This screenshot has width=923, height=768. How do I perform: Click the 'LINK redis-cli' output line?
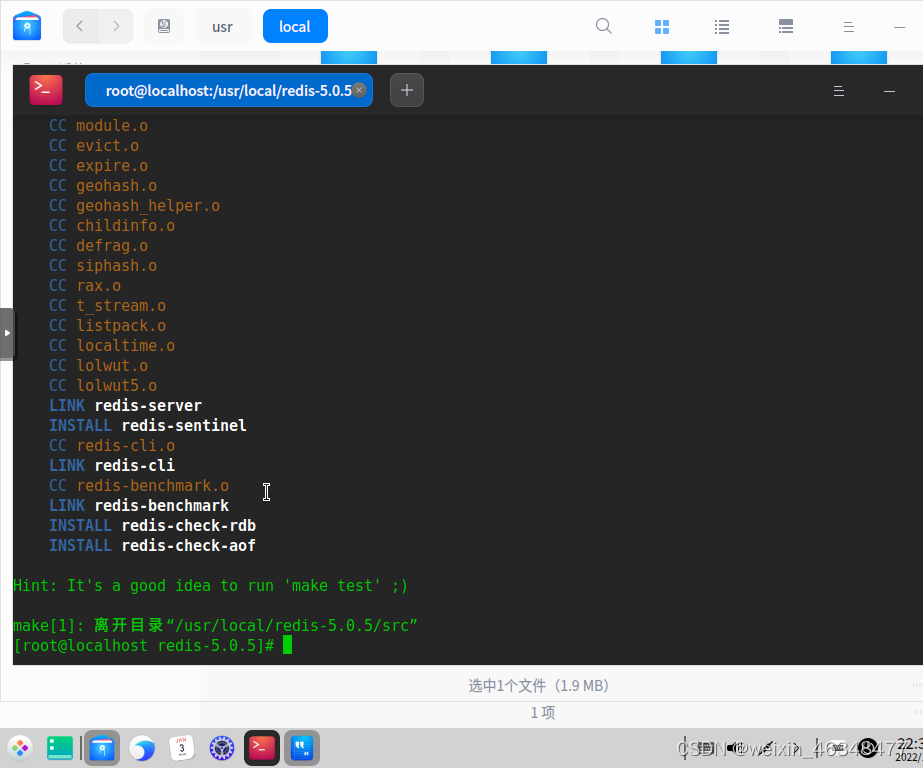pyautogui.click(x=112, y=466)
